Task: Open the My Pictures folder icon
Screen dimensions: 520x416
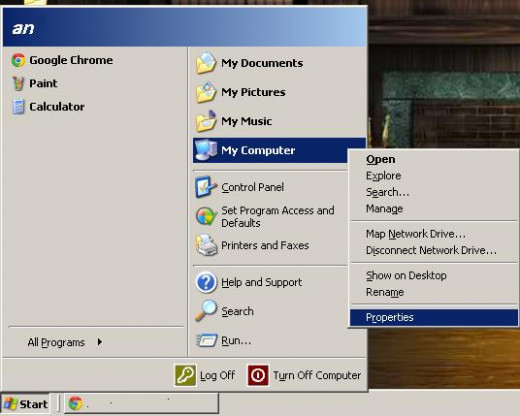Action: [206, 92]
